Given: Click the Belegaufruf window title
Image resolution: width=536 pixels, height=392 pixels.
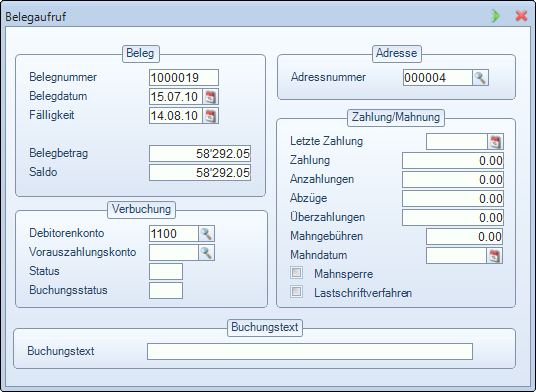Looking at the screenshot, I should click(x=36, y=17).
